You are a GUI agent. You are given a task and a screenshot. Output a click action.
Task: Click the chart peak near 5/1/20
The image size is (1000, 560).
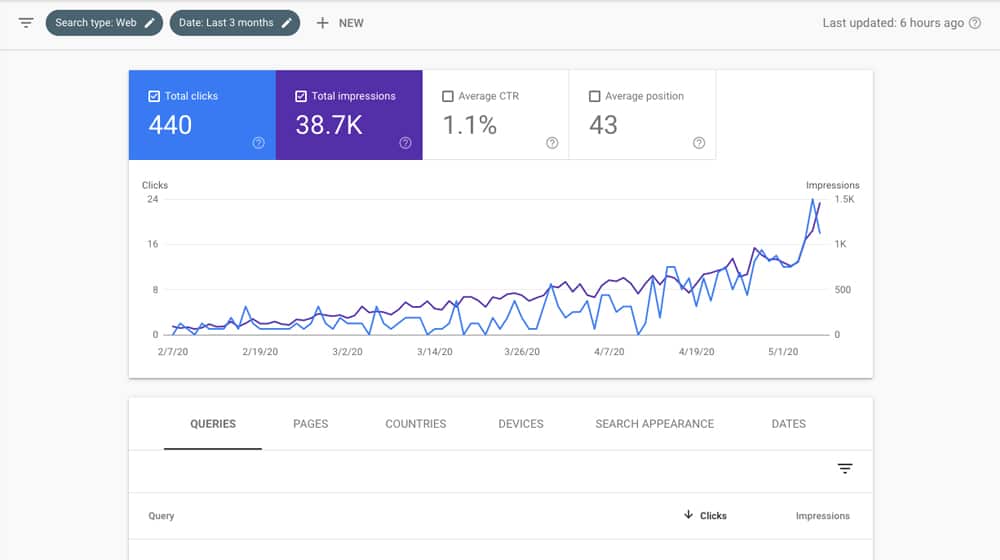(x=812, y=200)
